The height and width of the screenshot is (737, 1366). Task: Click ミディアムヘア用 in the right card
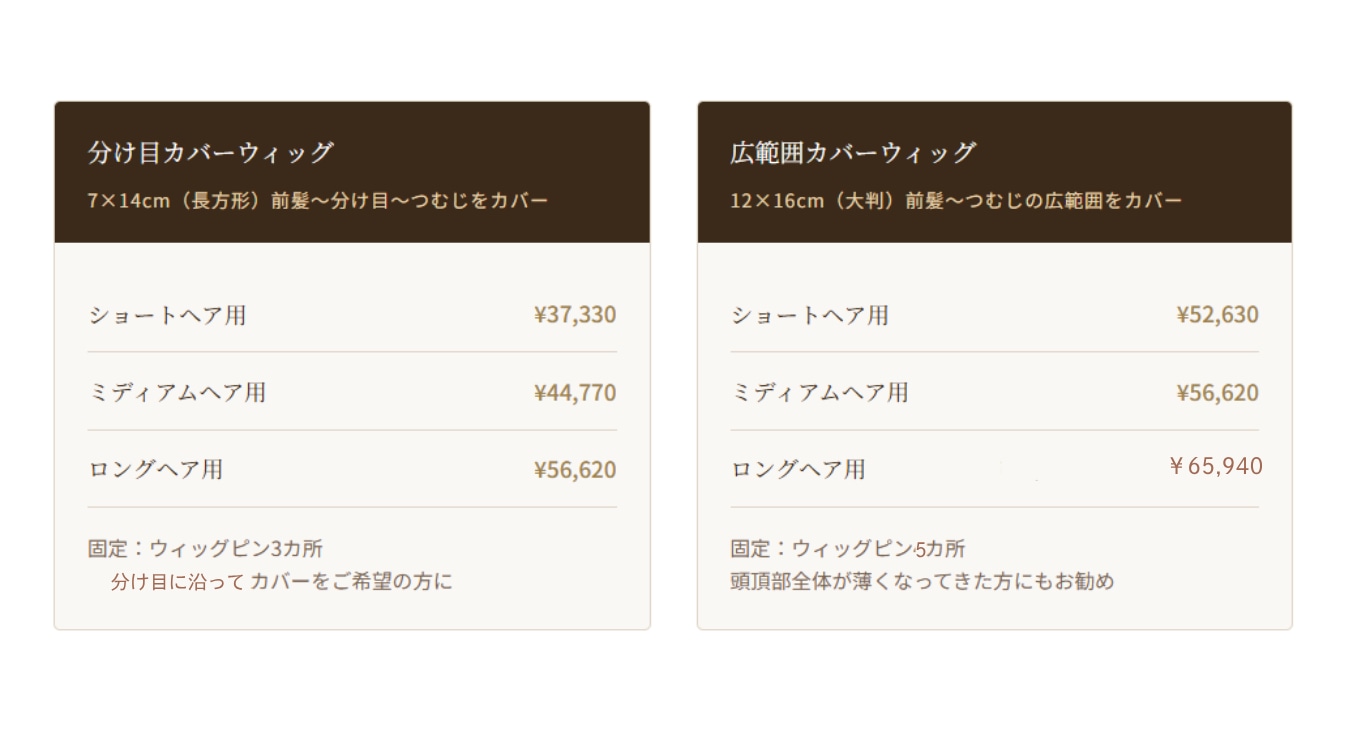(819, 393)
